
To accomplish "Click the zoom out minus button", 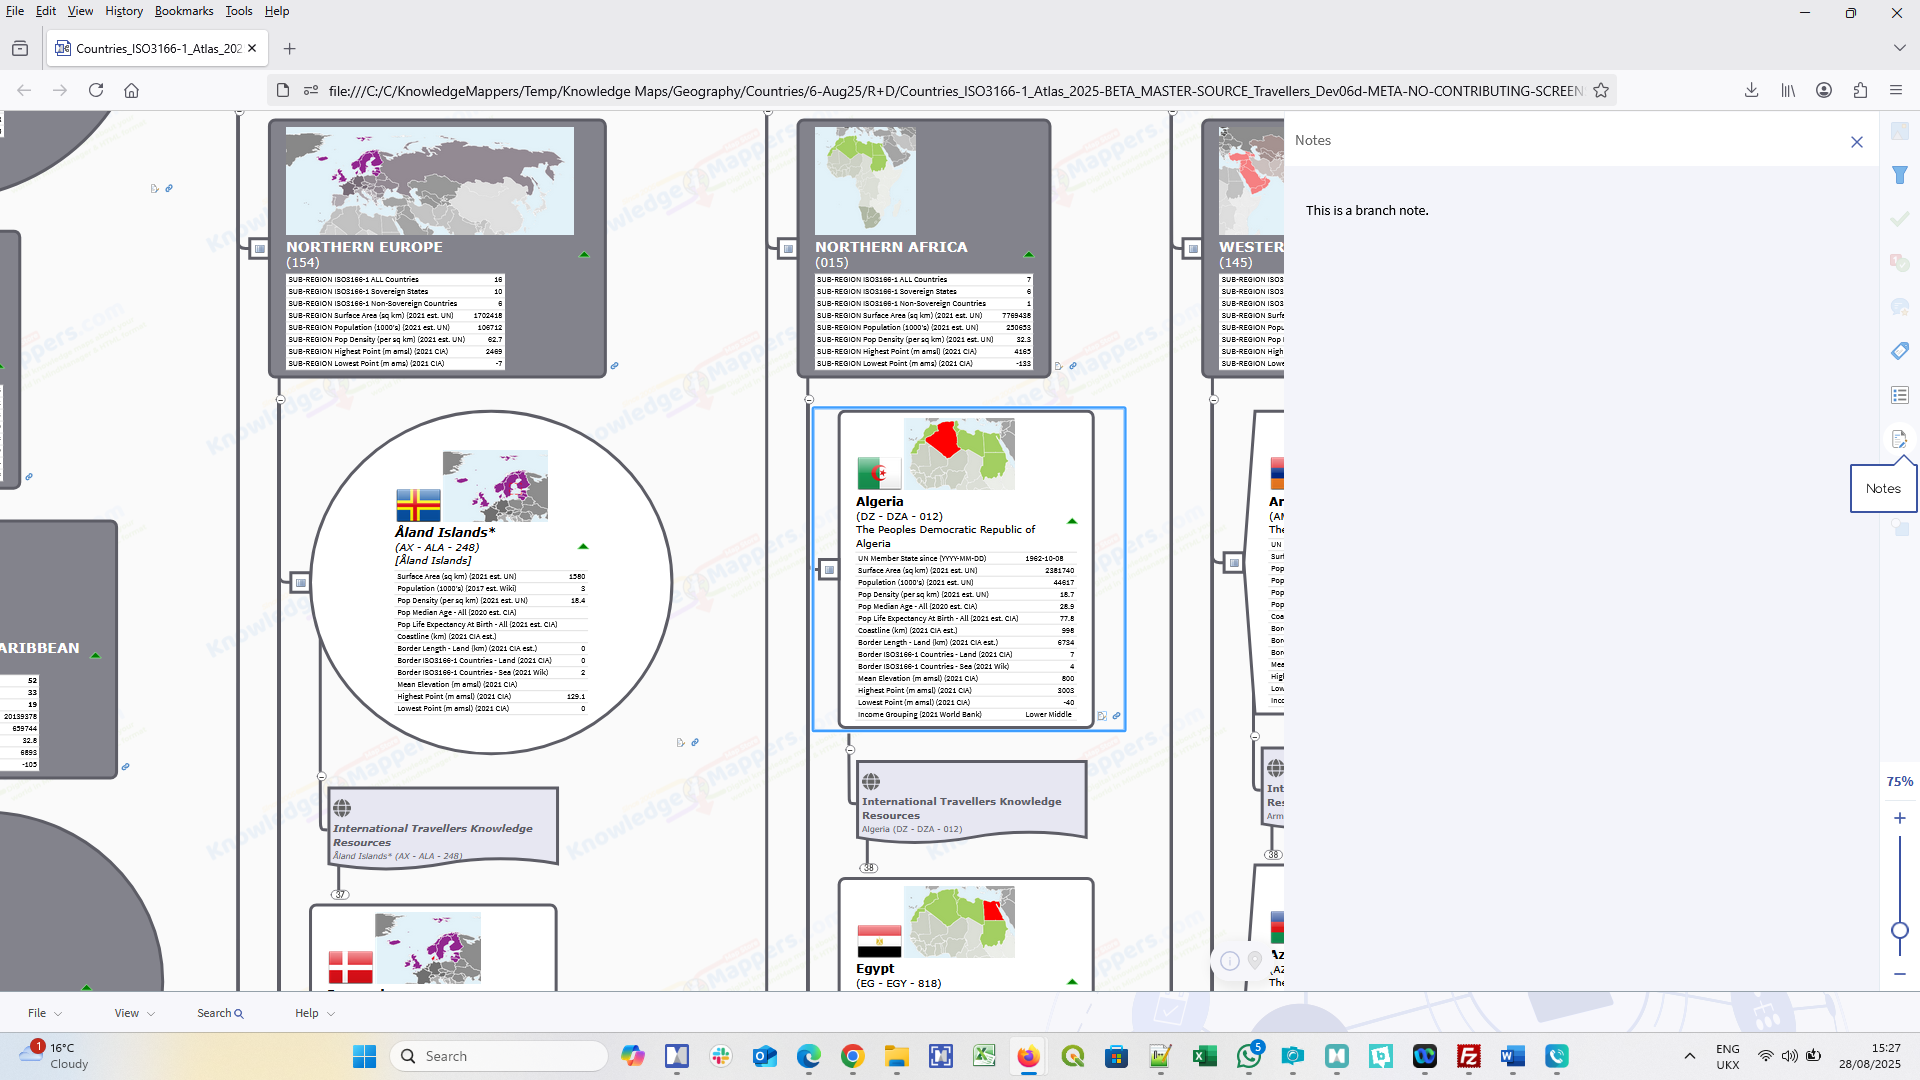I will [x=1900, y=974].
